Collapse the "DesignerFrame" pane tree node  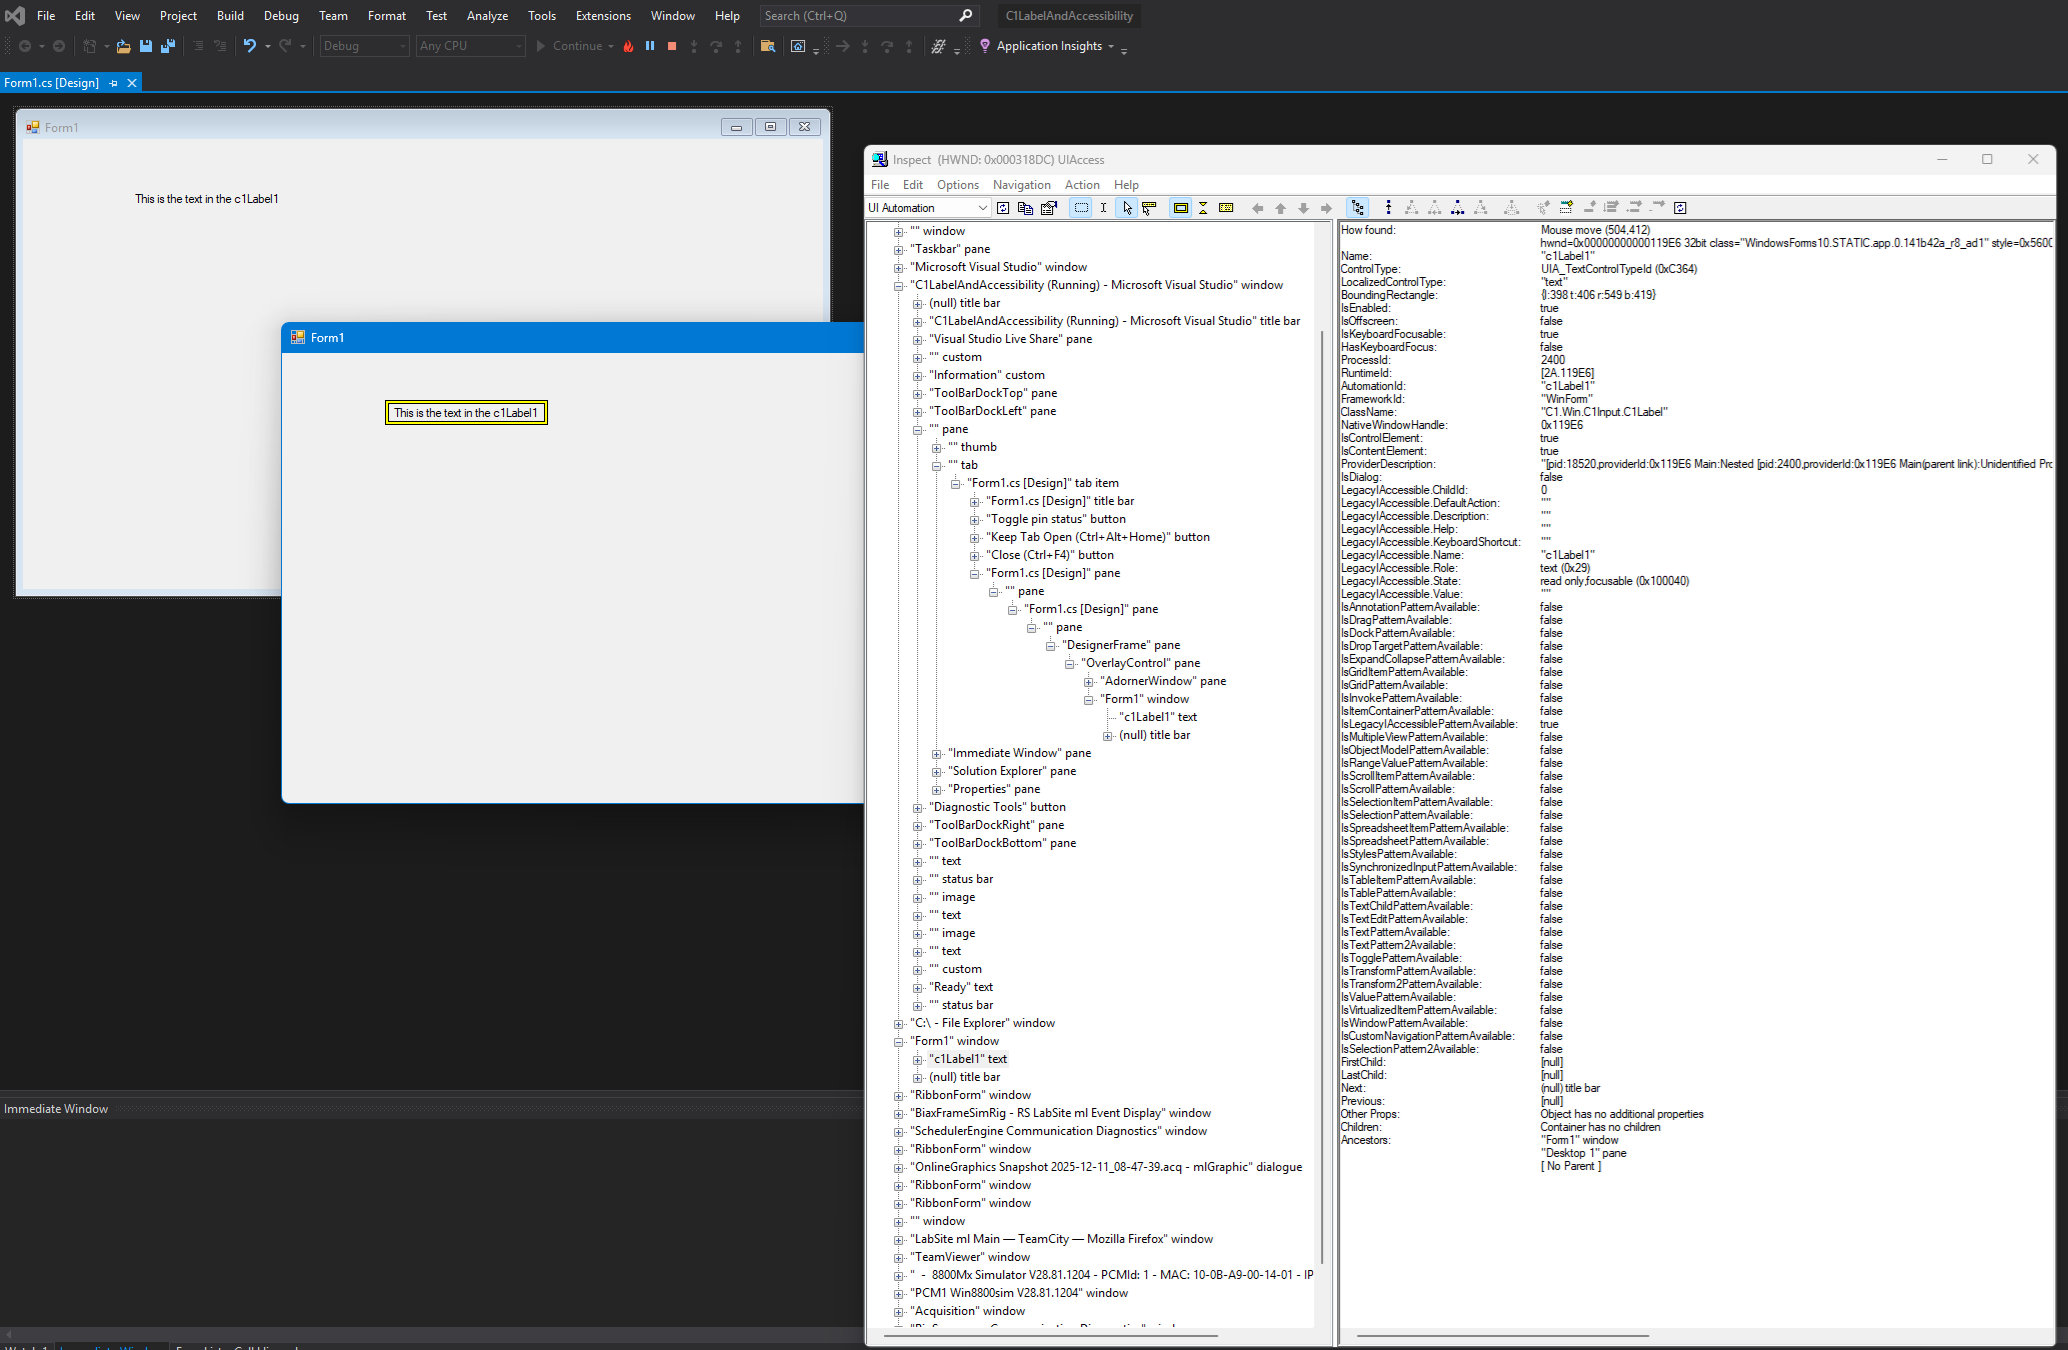pos(1051,646)
